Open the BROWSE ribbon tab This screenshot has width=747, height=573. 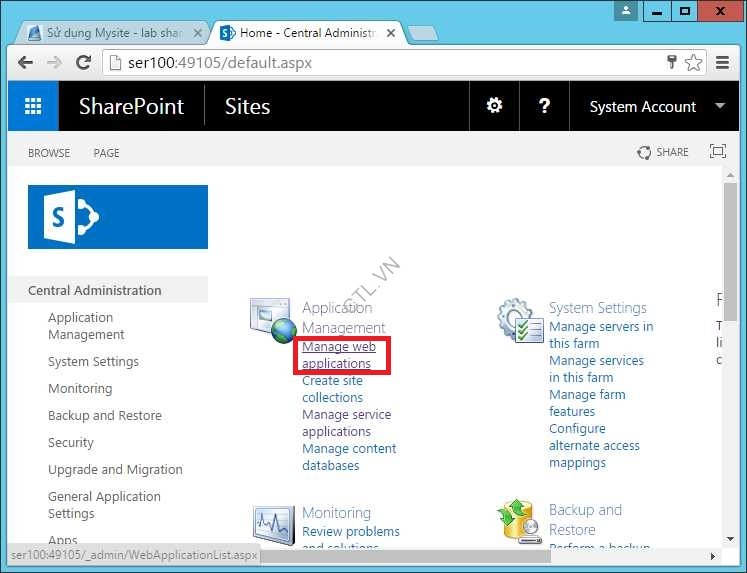click(49, 153)
